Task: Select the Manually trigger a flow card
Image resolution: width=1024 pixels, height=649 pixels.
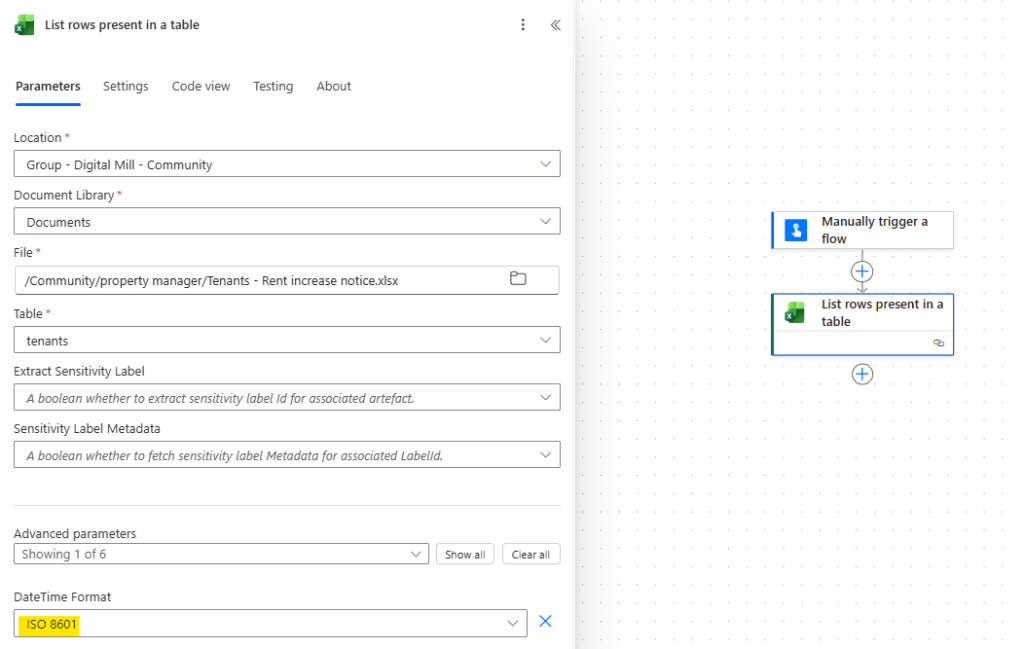Action: click(862, 230)
